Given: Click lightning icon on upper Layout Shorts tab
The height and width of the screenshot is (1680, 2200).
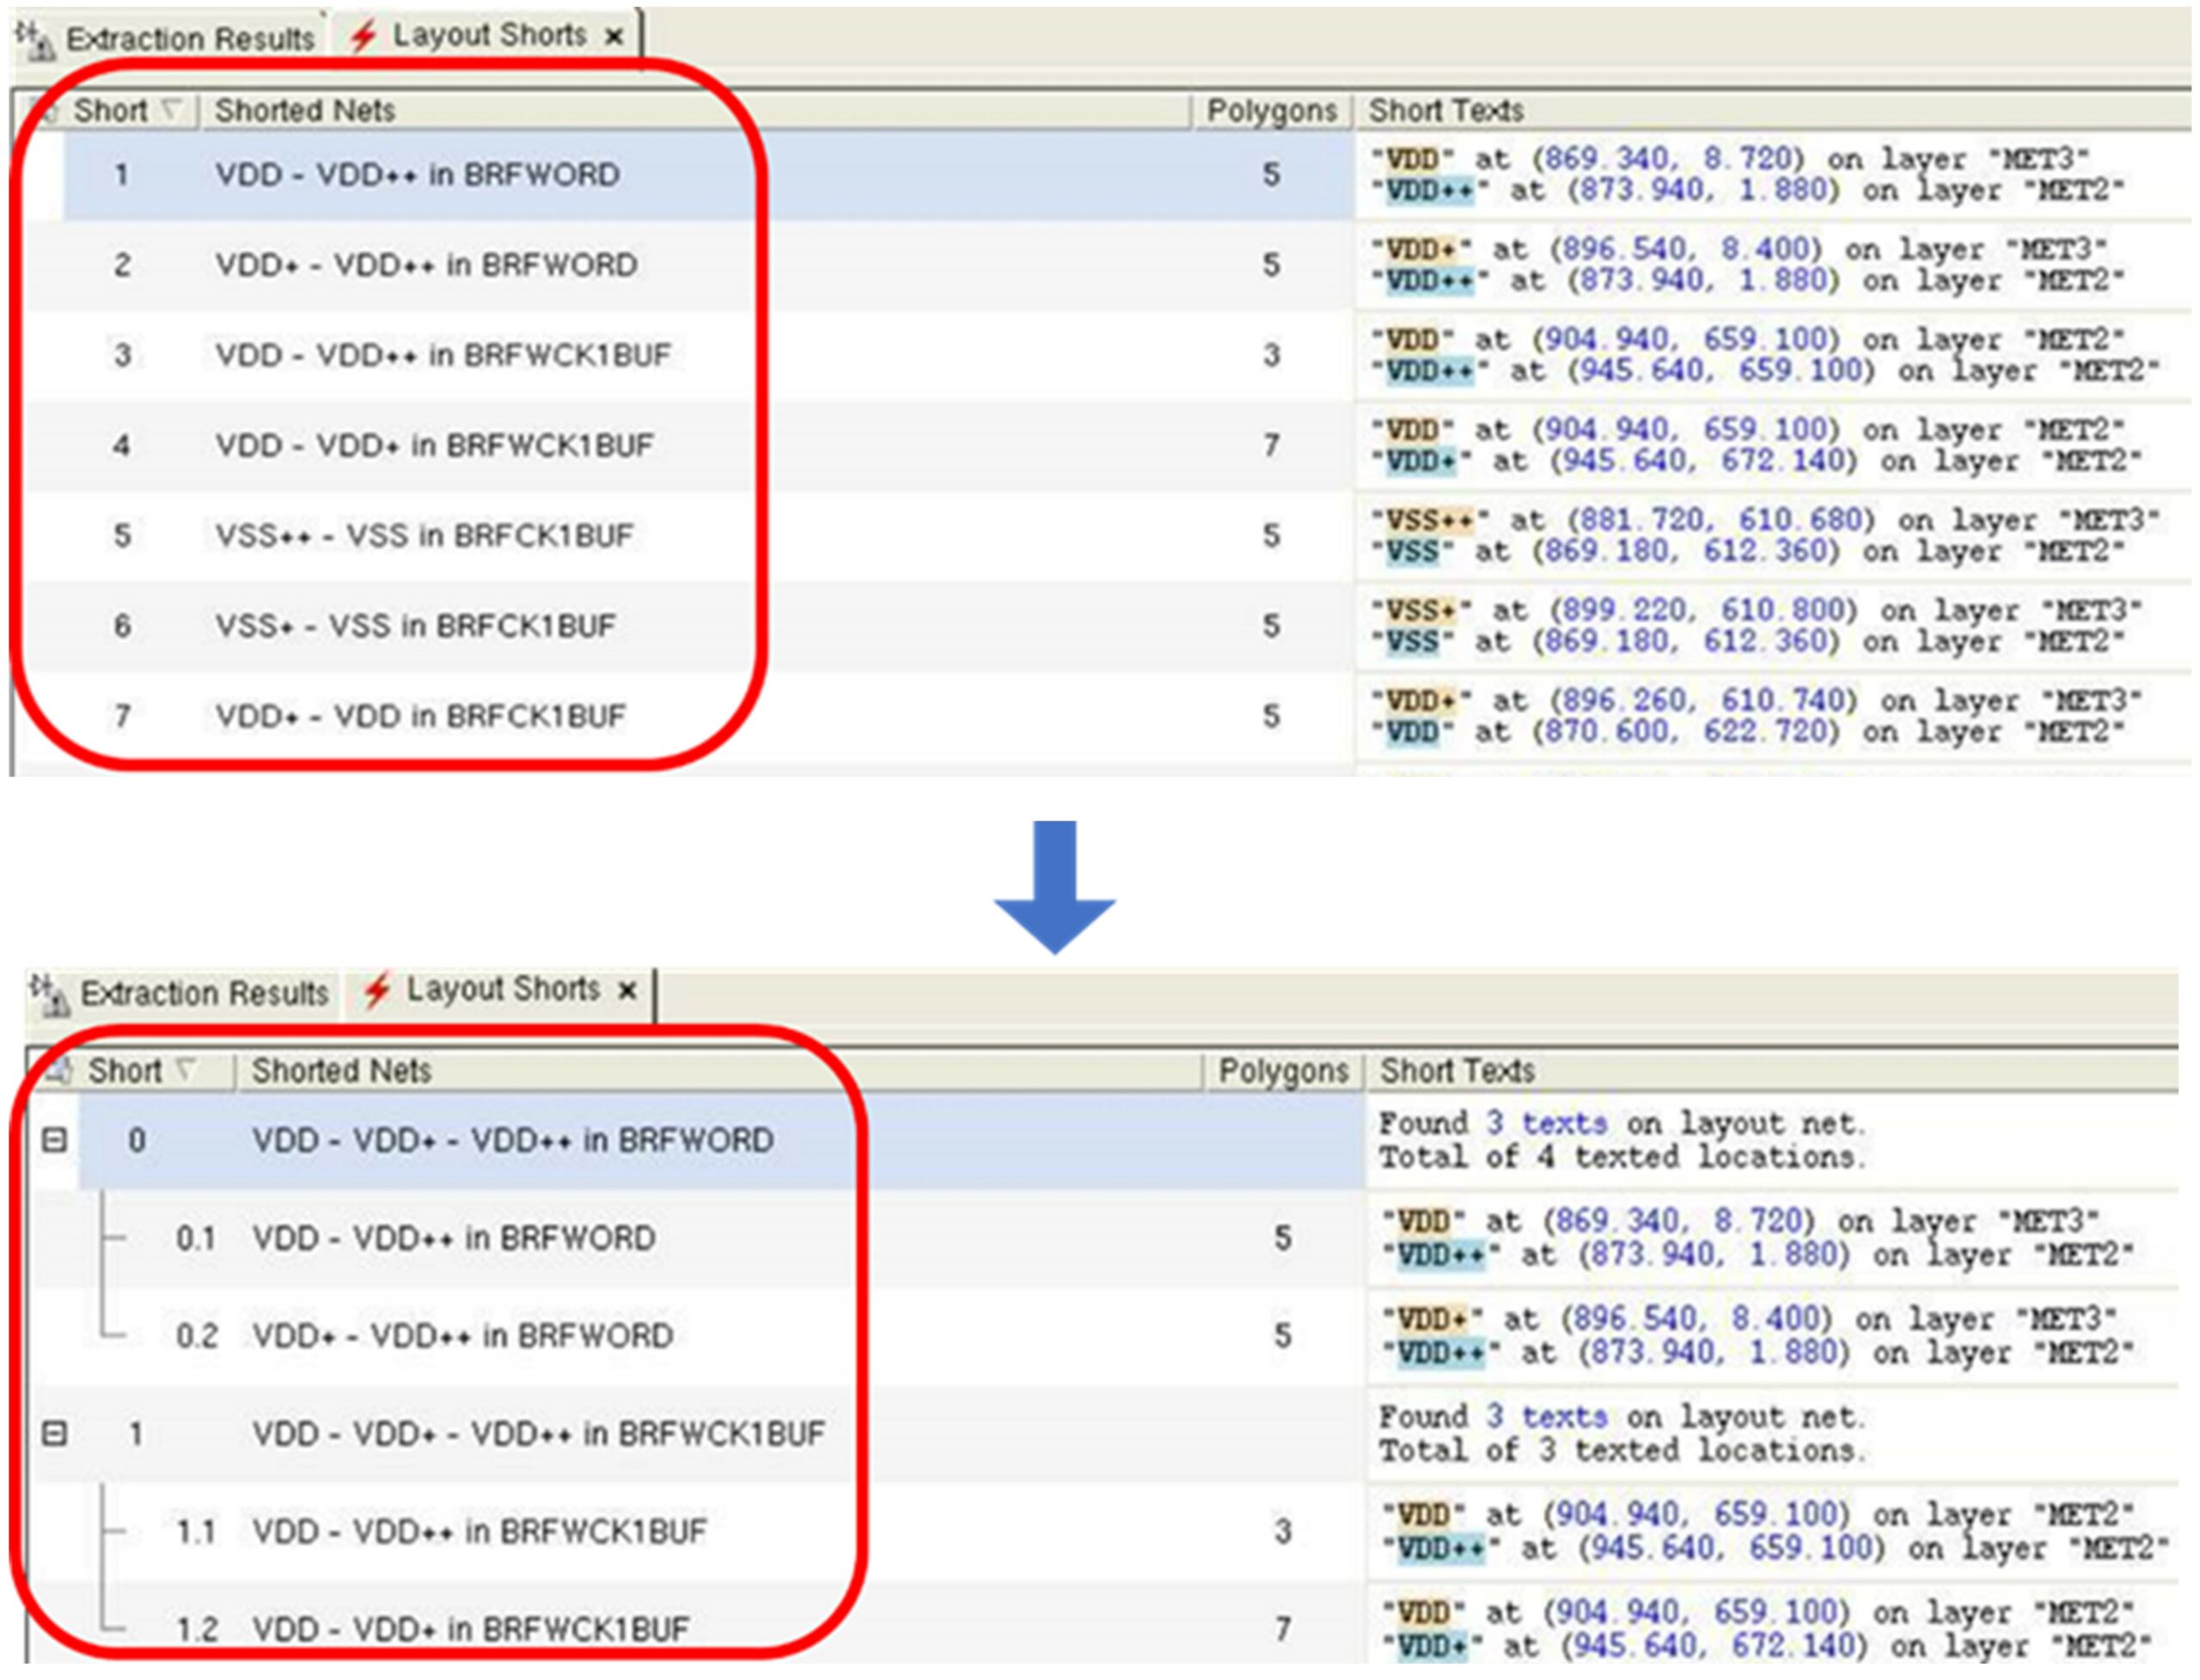Looking at the screenshot, I should 363,36.
